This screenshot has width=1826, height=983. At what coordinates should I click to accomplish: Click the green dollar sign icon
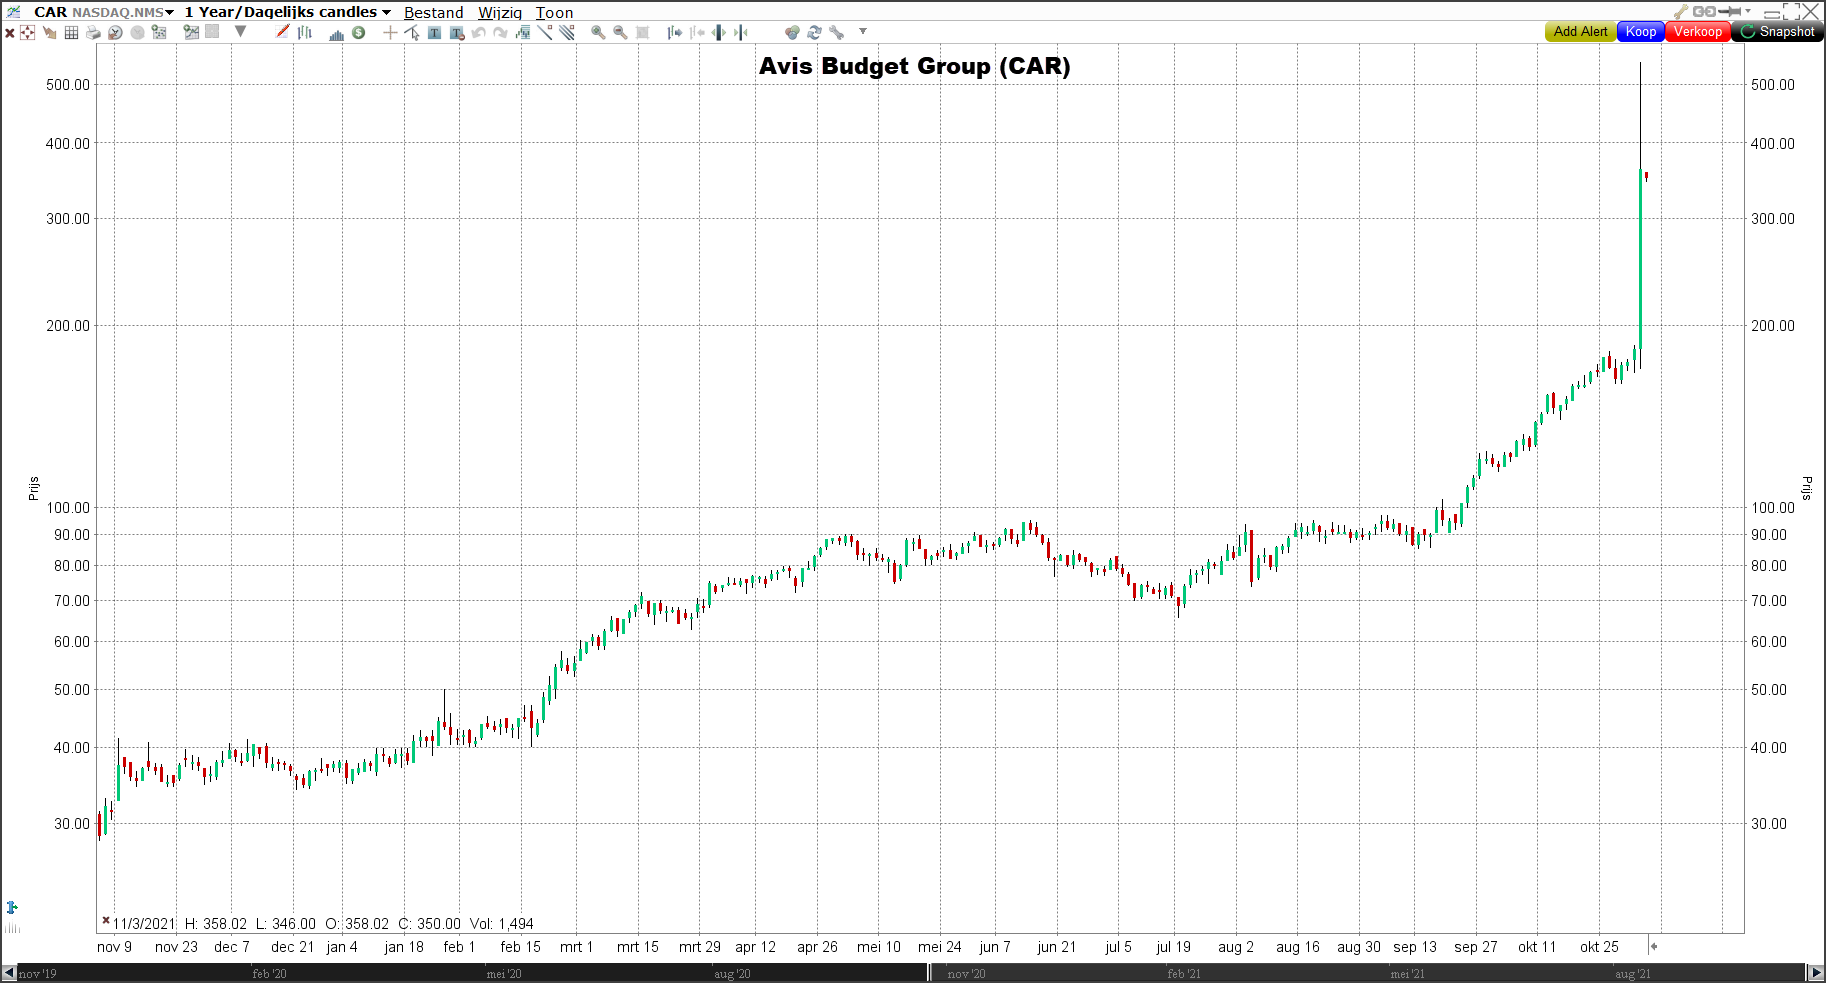[358, 32]
